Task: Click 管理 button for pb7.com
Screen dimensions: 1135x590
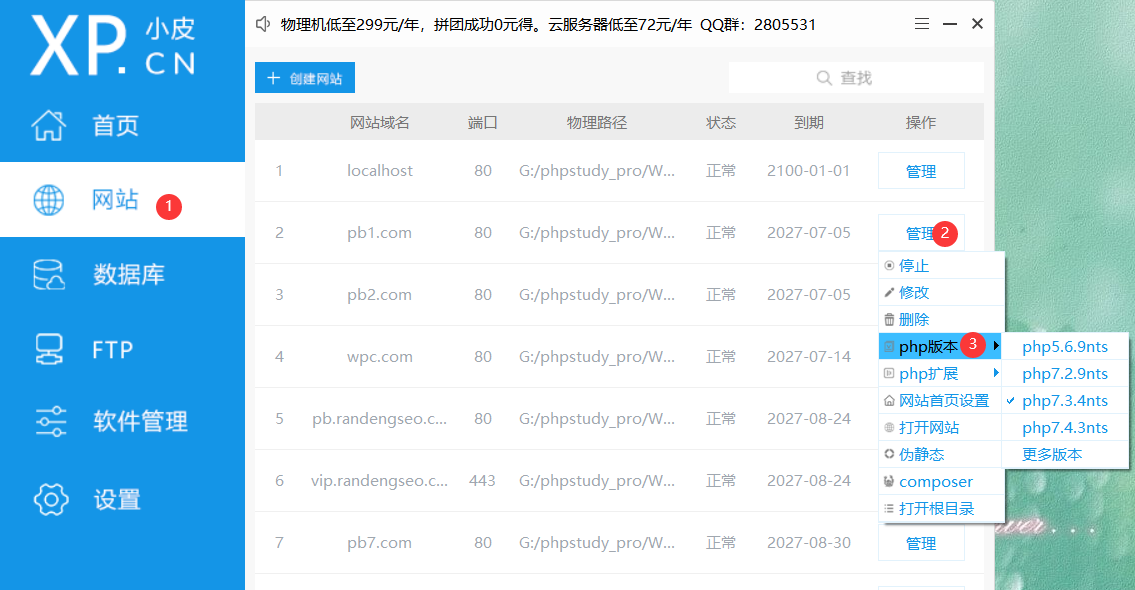Action: 921,543
